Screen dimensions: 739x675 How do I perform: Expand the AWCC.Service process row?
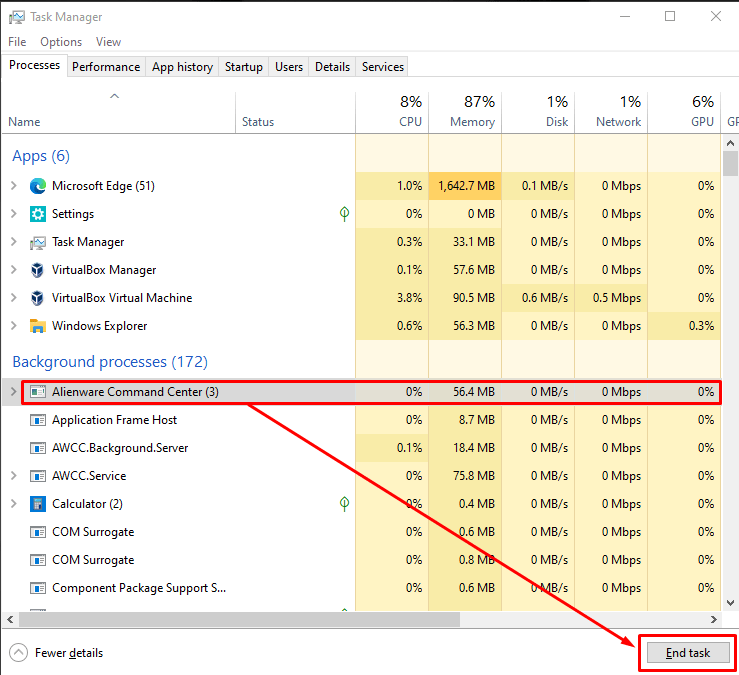point(14,476)
